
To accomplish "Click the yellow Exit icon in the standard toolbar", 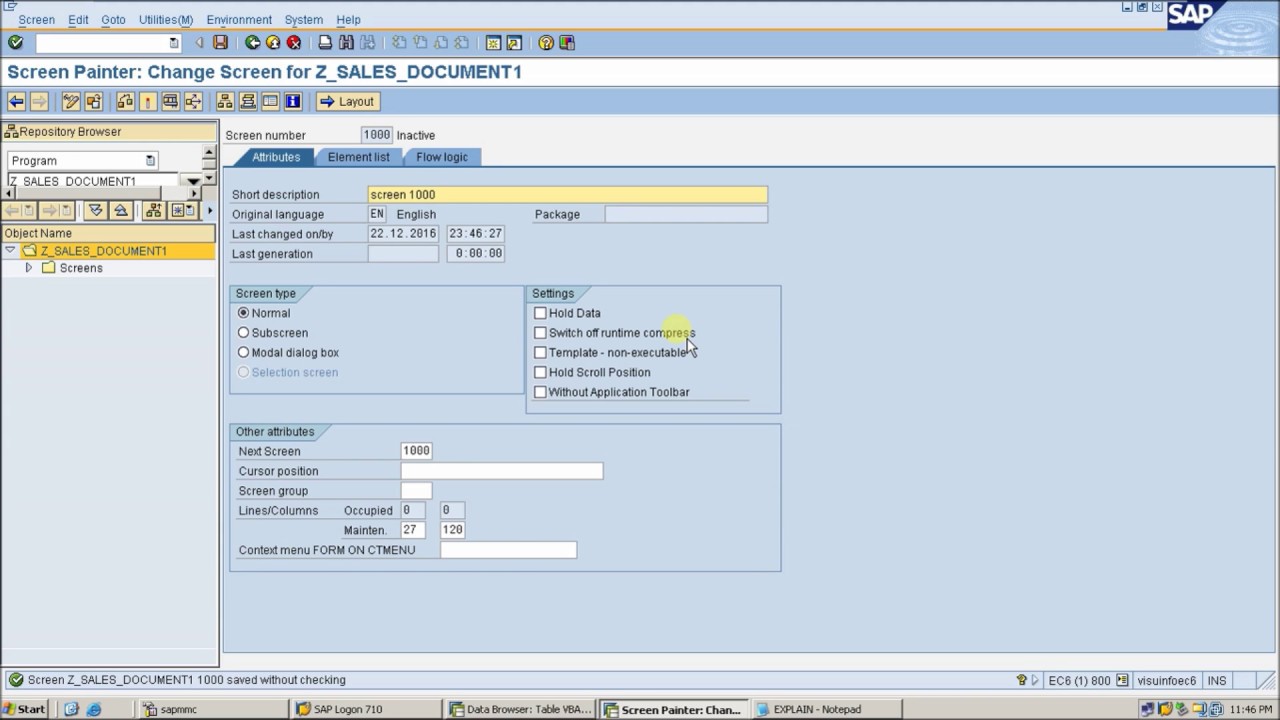I will 273,43.
